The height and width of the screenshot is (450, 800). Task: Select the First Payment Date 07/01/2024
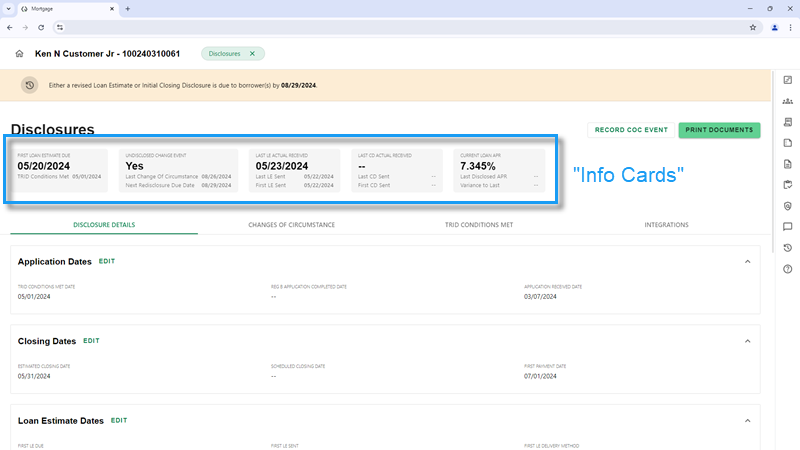[540, 376]
